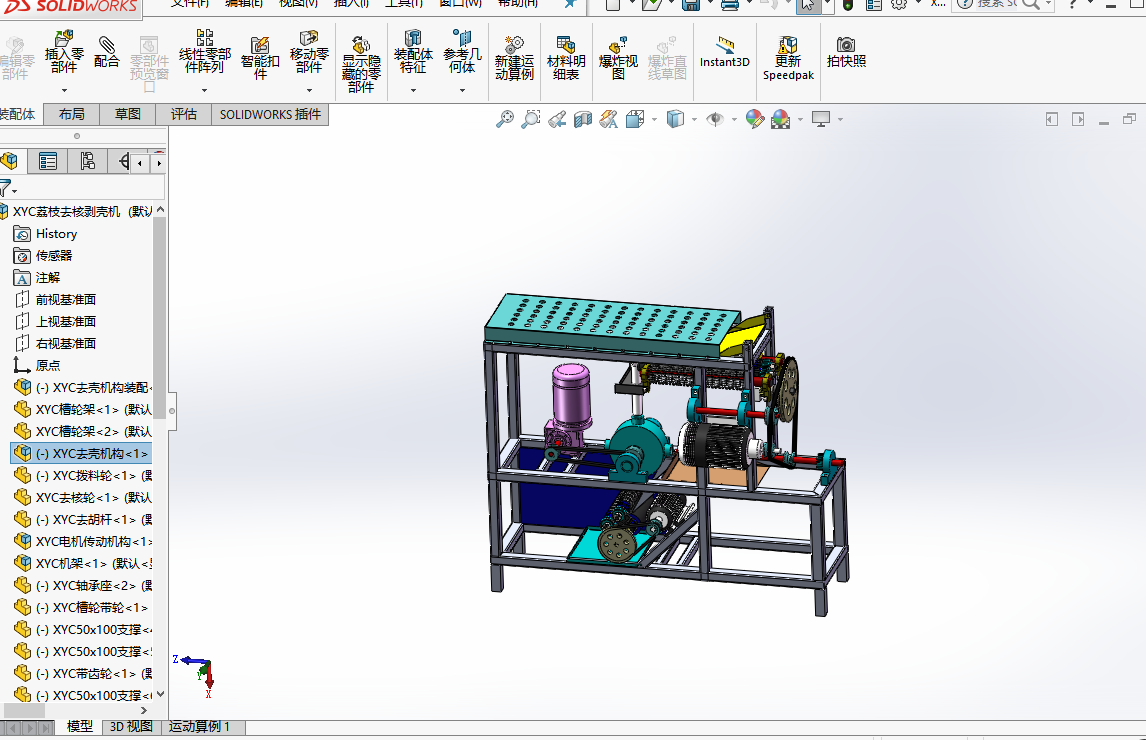Click the Dynamic Annotation Views icon

point(608,119)
